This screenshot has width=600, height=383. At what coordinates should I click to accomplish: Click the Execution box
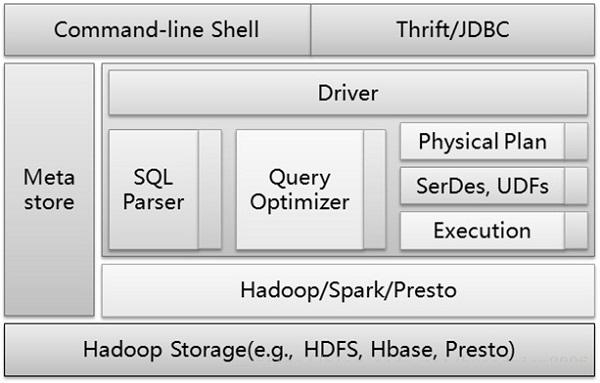pyautogui.click(x=482, y=231)
